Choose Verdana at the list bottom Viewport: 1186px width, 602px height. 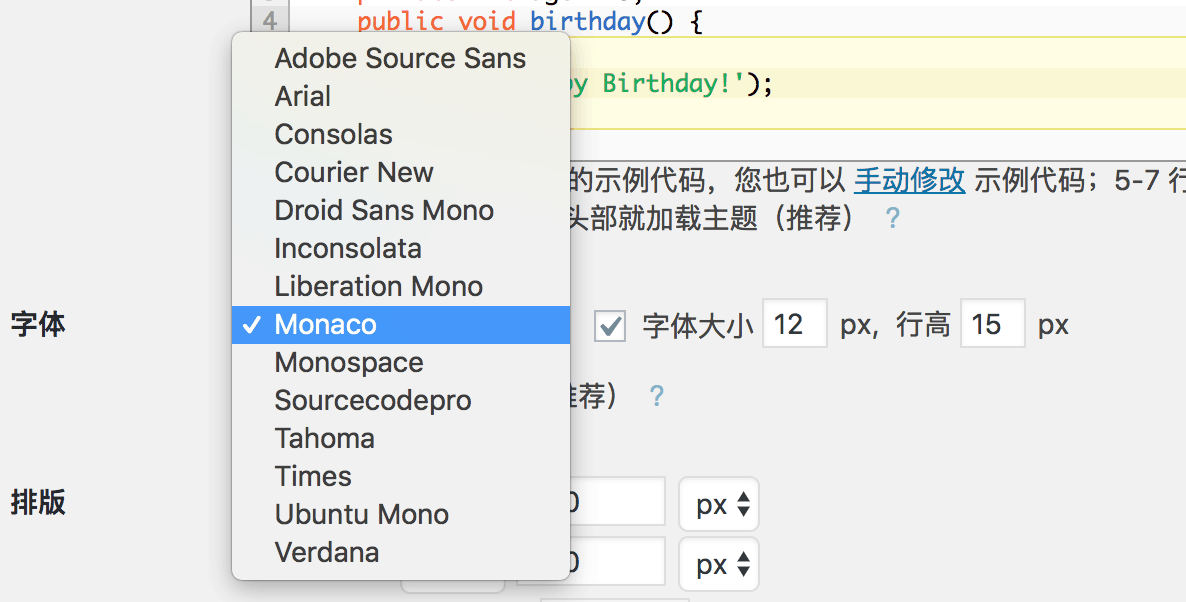pos(401,552)
